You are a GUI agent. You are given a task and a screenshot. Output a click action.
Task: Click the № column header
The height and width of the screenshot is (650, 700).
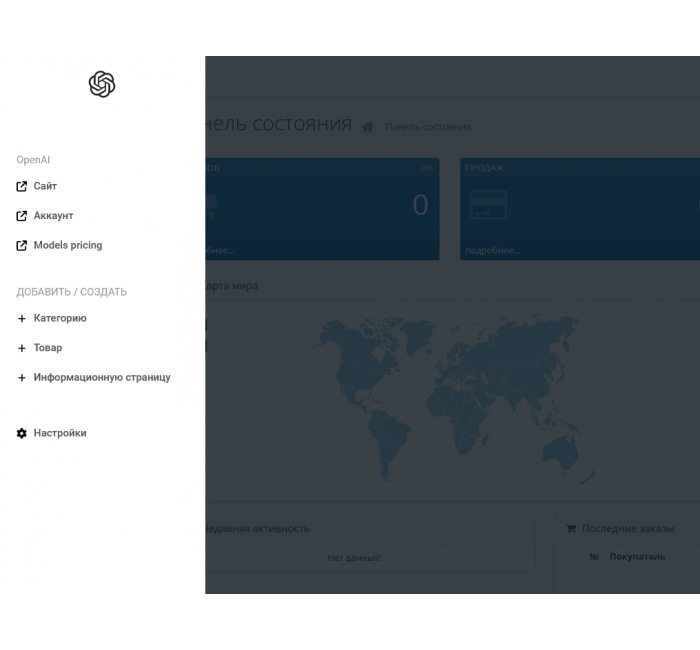point(594,557)
